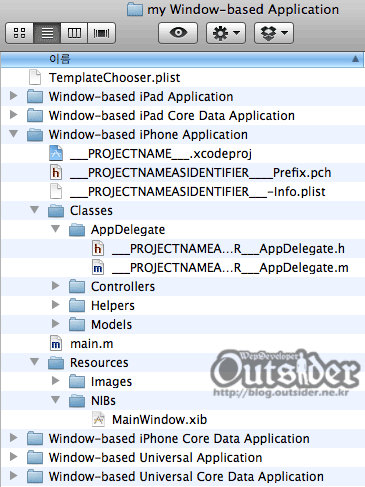Switch Finder to column view
Viewport: 365px width, 487px height.
(74, 33)
